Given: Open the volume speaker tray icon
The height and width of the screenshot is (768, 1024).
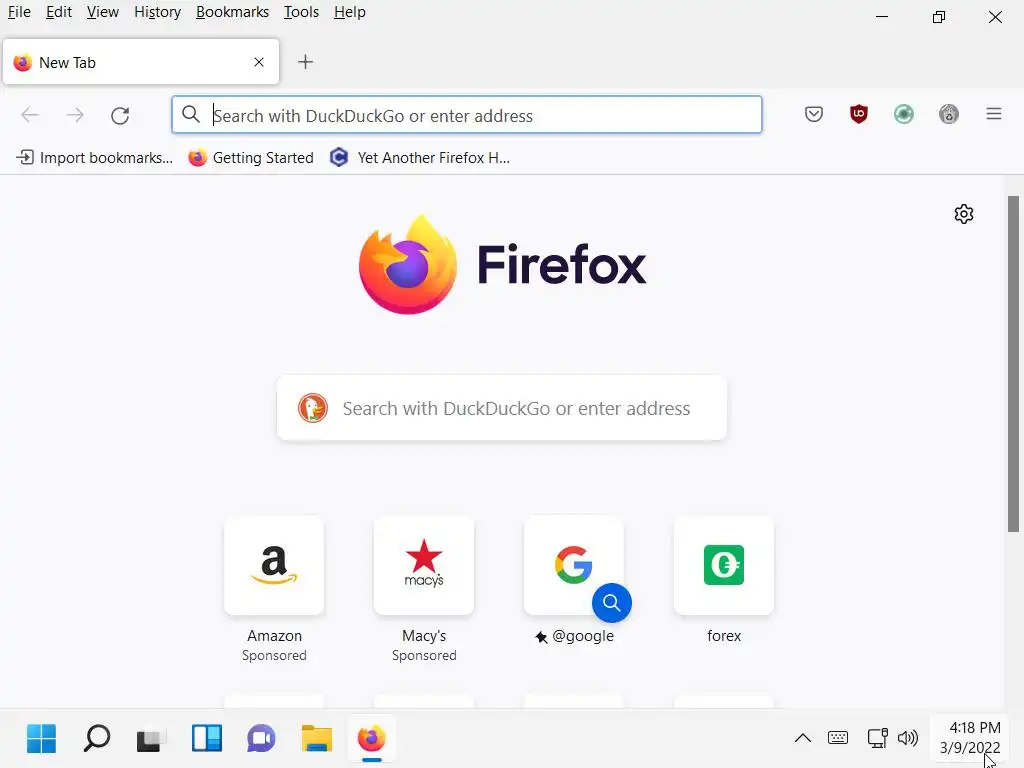Looking at the screenshot, I should tap(908, 738).
